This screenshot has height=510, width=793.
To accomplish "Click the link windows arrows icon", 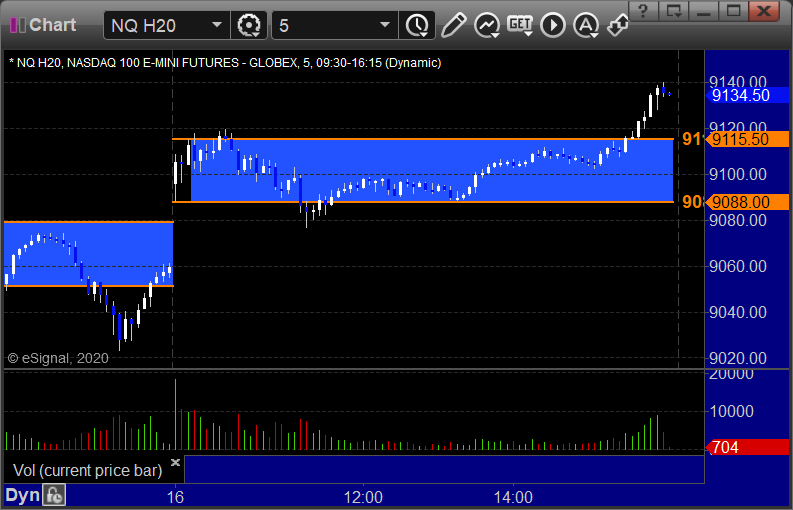I will (x=618, y=25).
